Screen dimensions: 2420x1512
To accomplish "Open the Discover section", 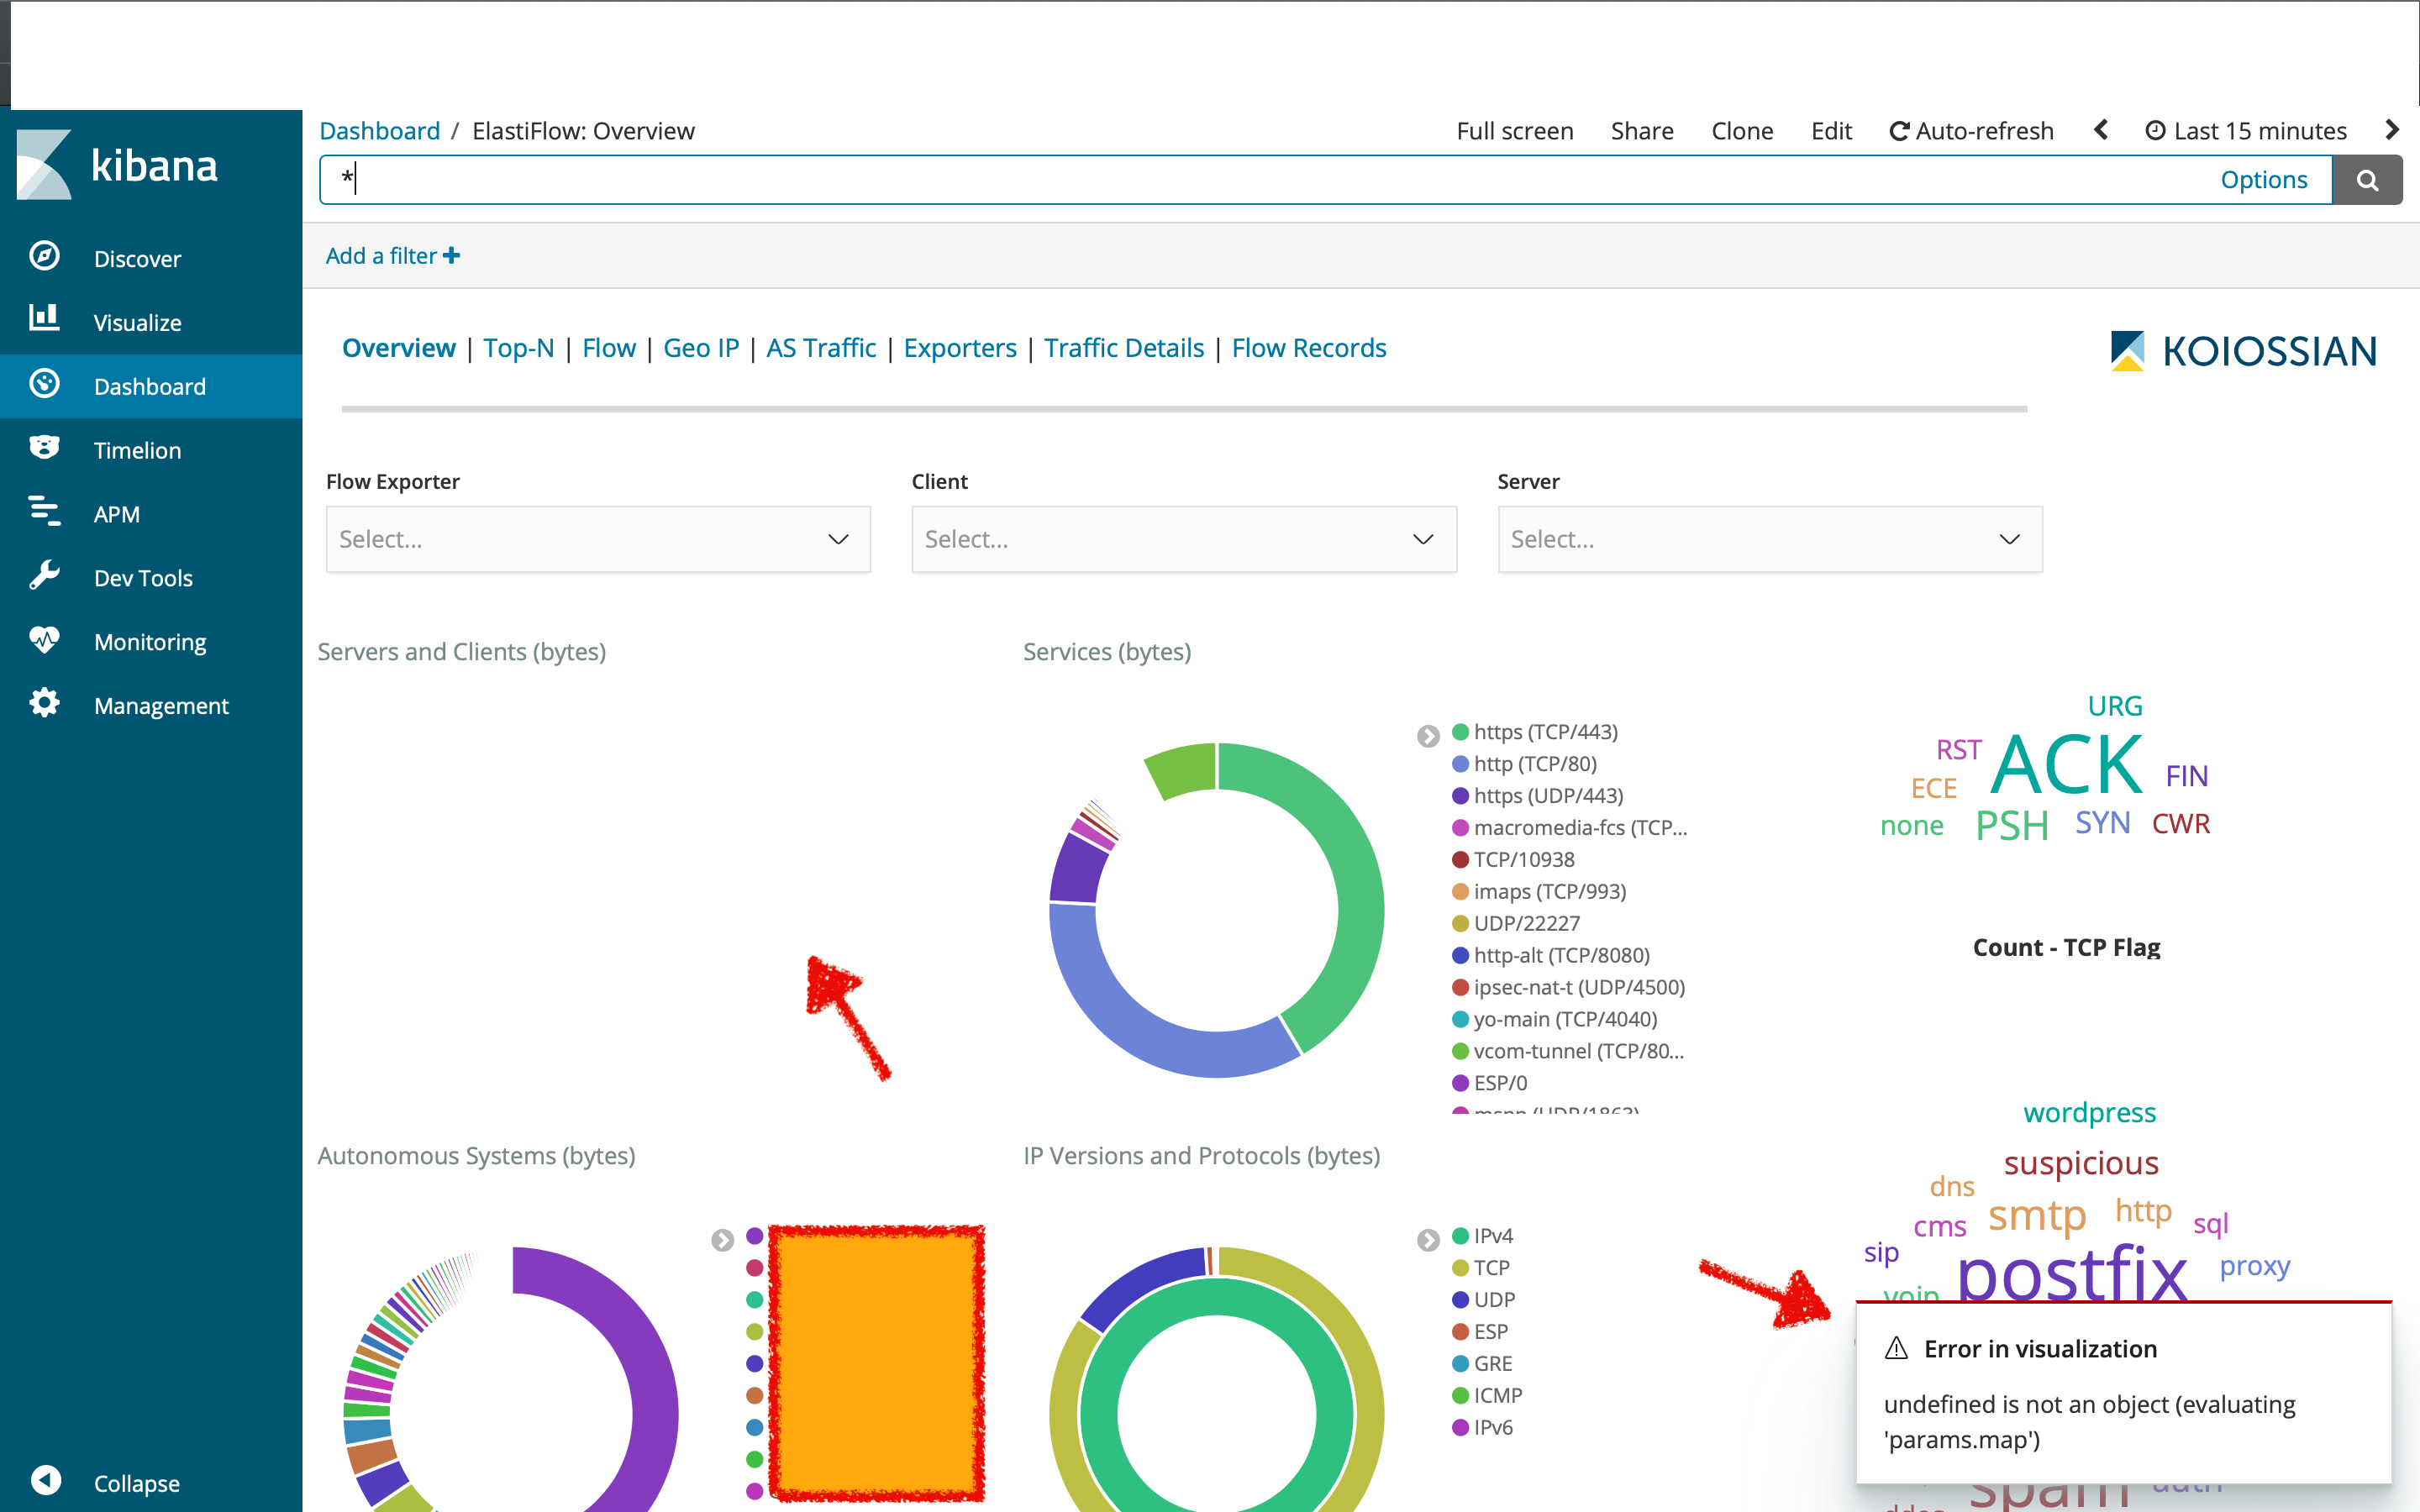I will tap(136, 257).
